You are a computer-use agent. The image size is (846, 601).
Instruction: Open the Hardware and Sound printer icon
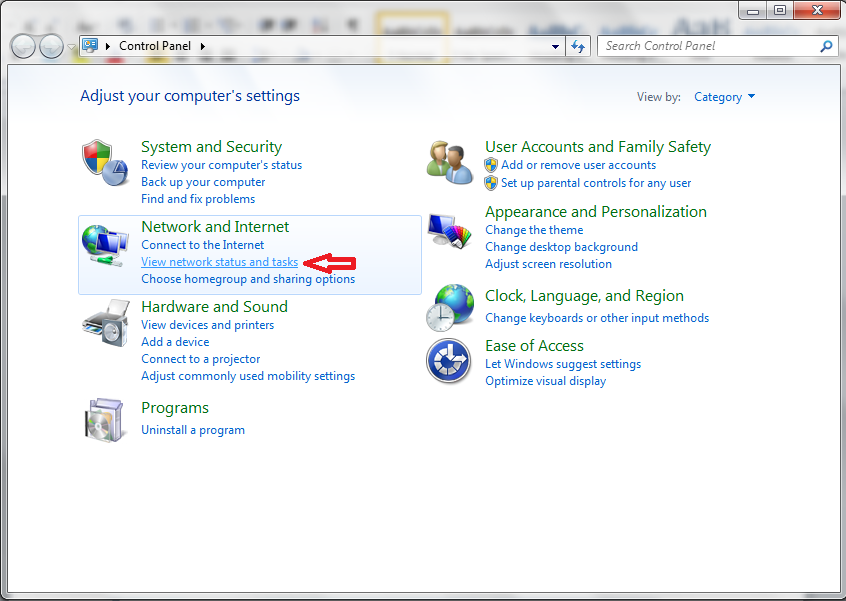coord(104,323)
